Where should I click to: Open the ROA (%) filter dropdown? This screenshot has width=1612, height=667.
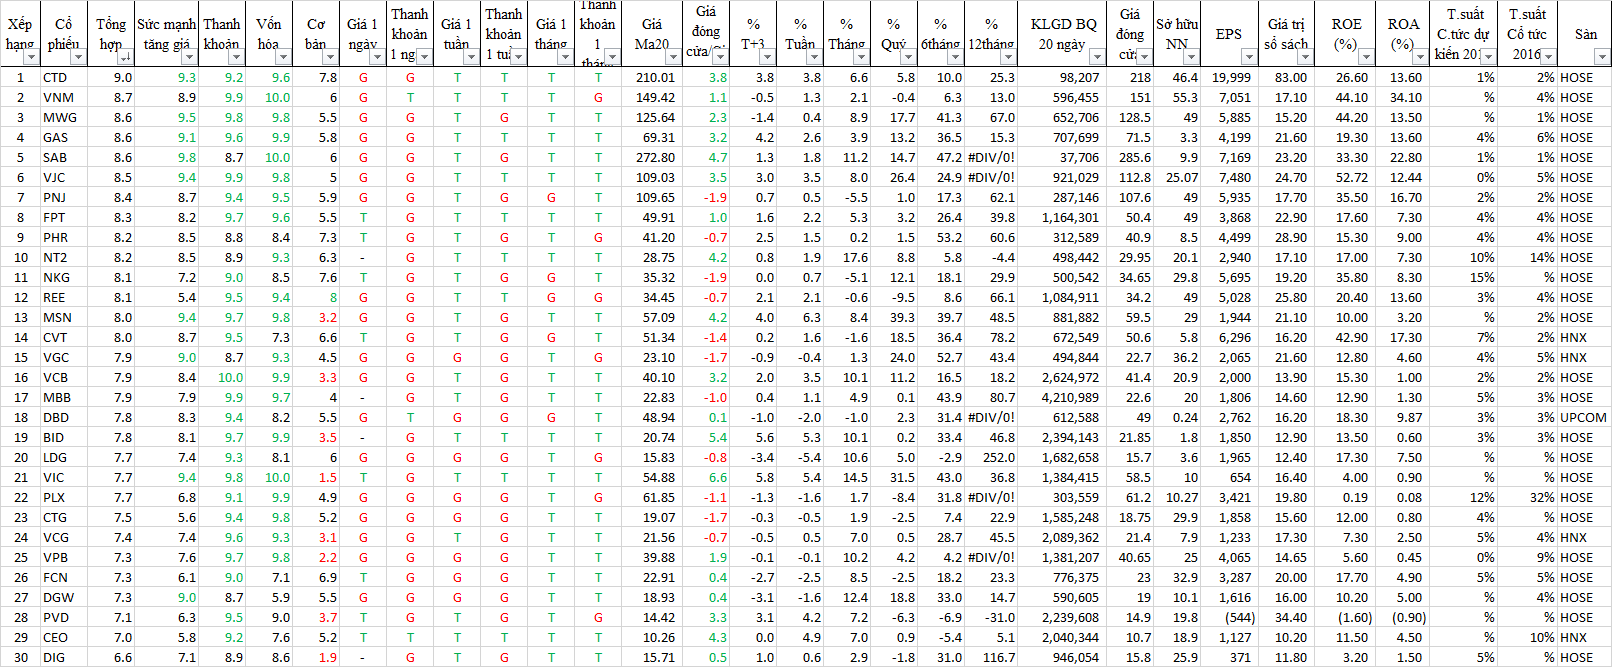coord(1420,57)
